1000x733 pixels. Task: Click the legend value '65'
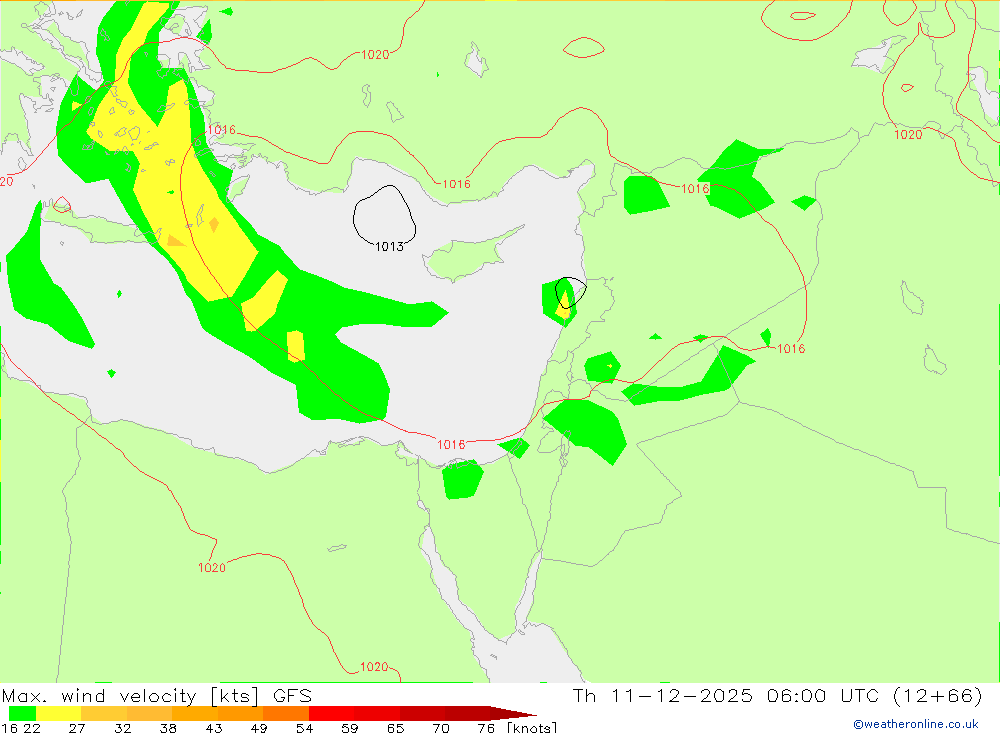click(395, 728)
